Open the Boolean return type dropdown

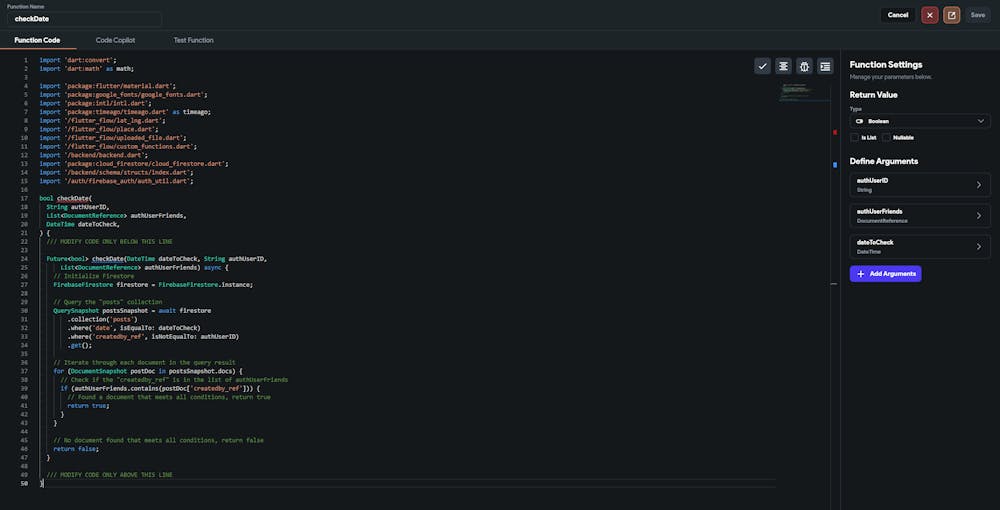(920, 121)
